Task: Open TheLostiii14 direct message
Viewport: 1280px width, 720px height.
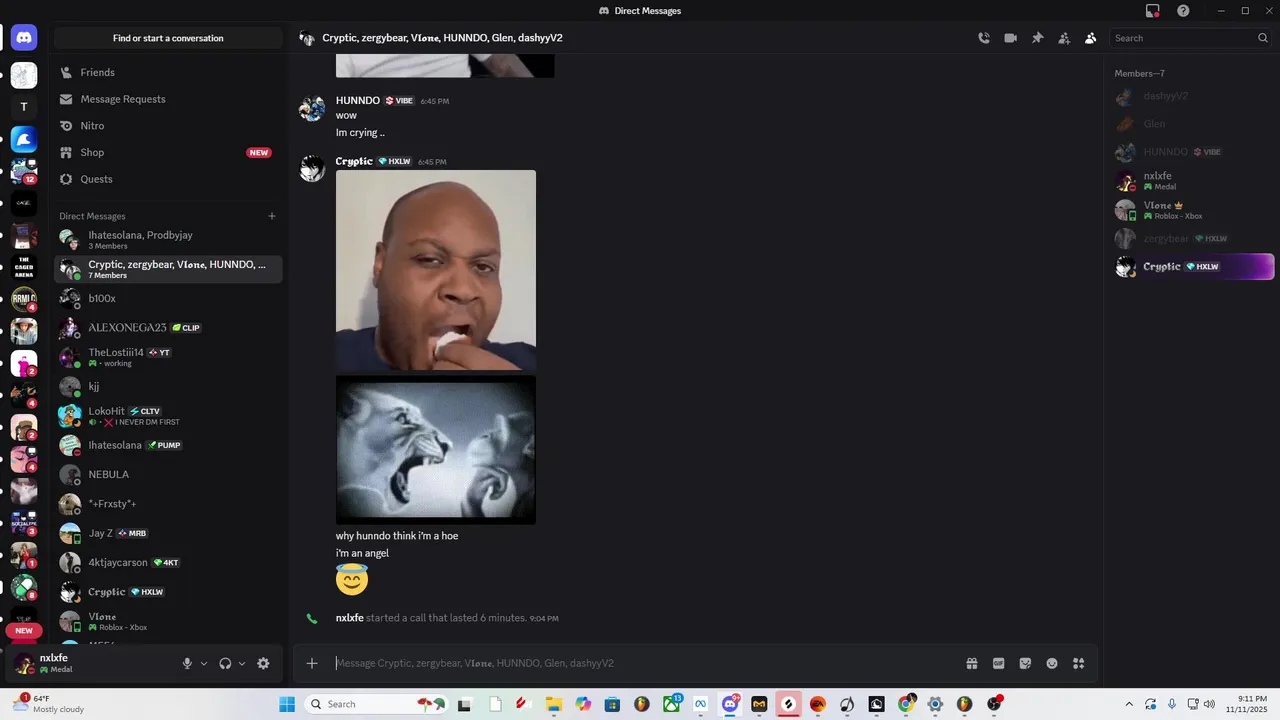Action: point(168,357)
